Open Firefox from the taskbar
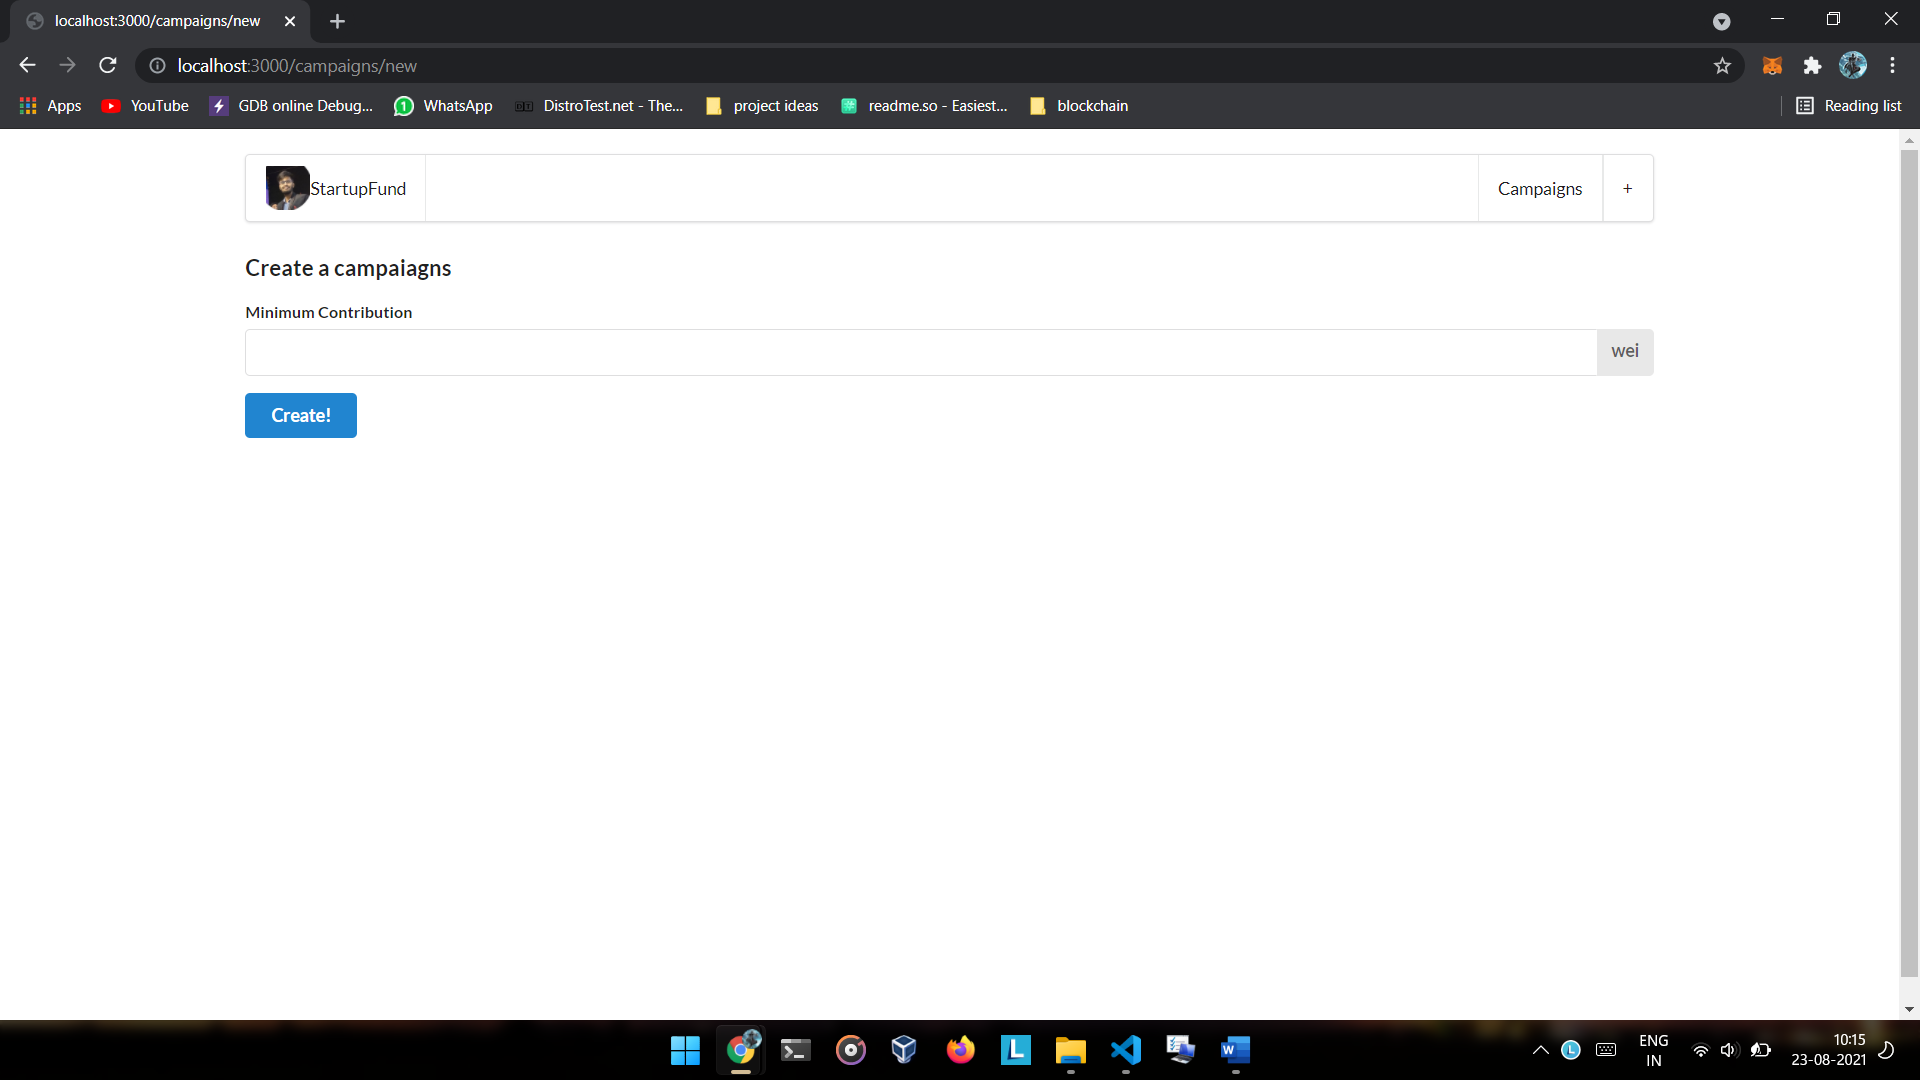This screenshot has height=1080, width=1920. [960, 1050]
